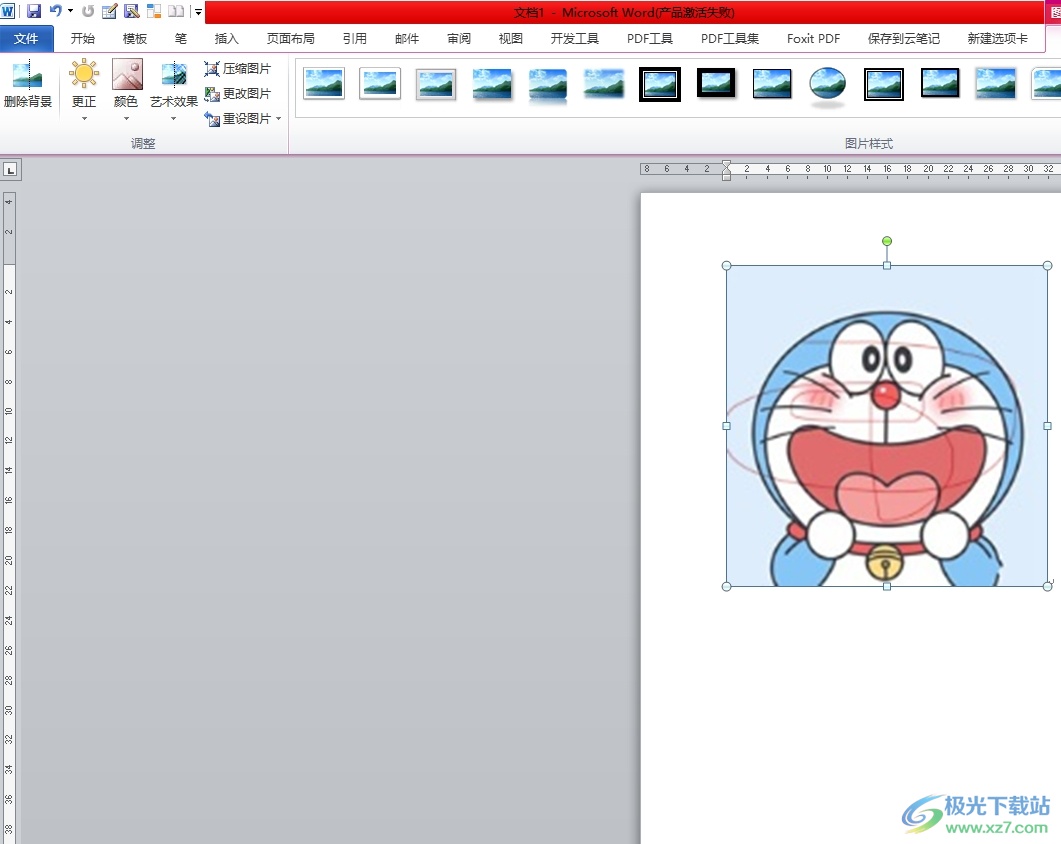Click 压缩图片 compress pictures
The height and width of the screenshot is (844, 1061).
238,68
